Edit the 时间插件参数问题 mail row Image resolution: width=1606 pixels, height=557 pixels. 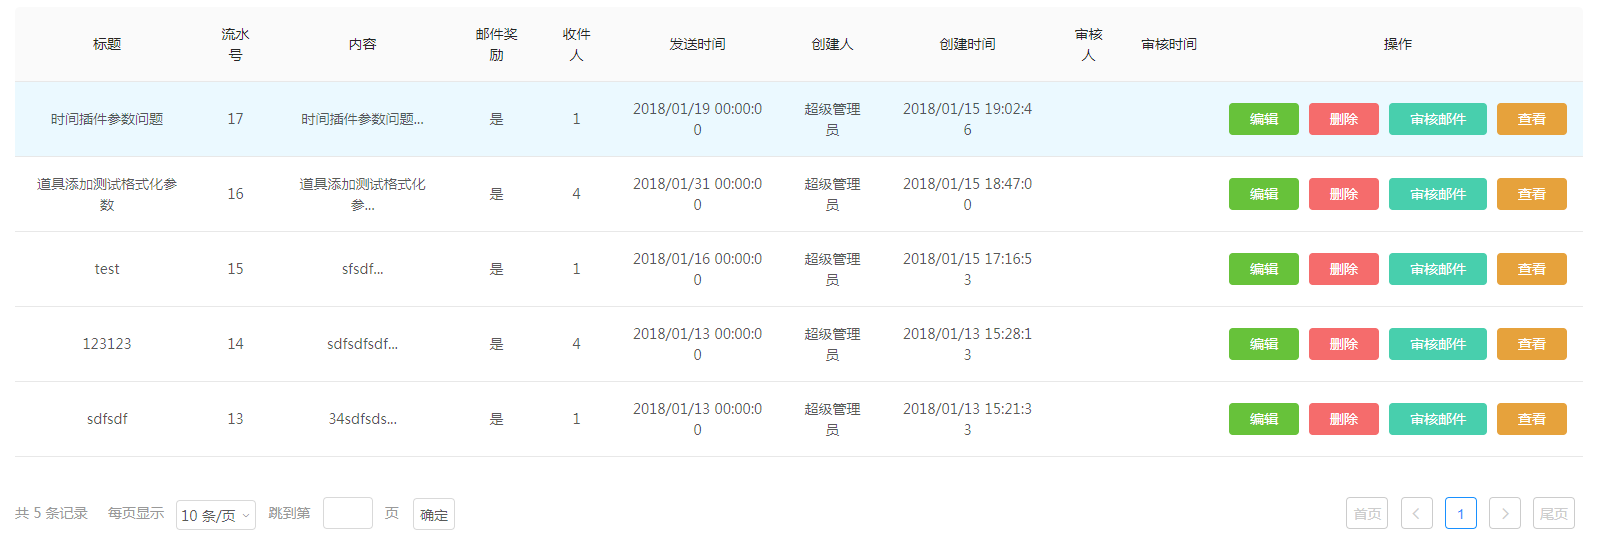[x=1264, y=119]
